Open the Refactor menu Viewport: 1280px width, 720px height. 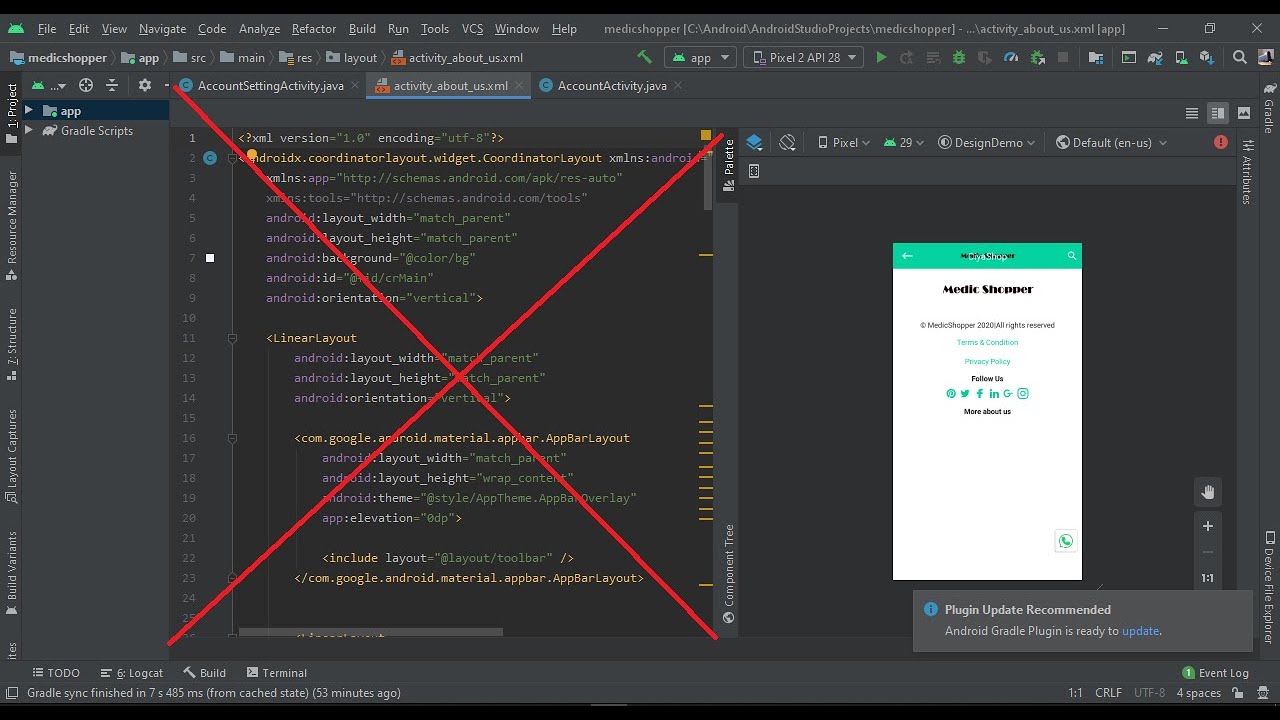coord(314,29)
